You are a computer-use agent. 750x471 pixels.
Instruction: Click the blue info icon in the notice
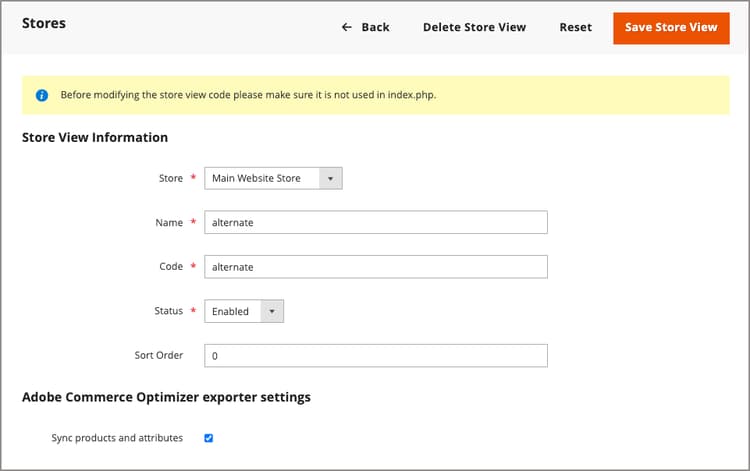42,95
